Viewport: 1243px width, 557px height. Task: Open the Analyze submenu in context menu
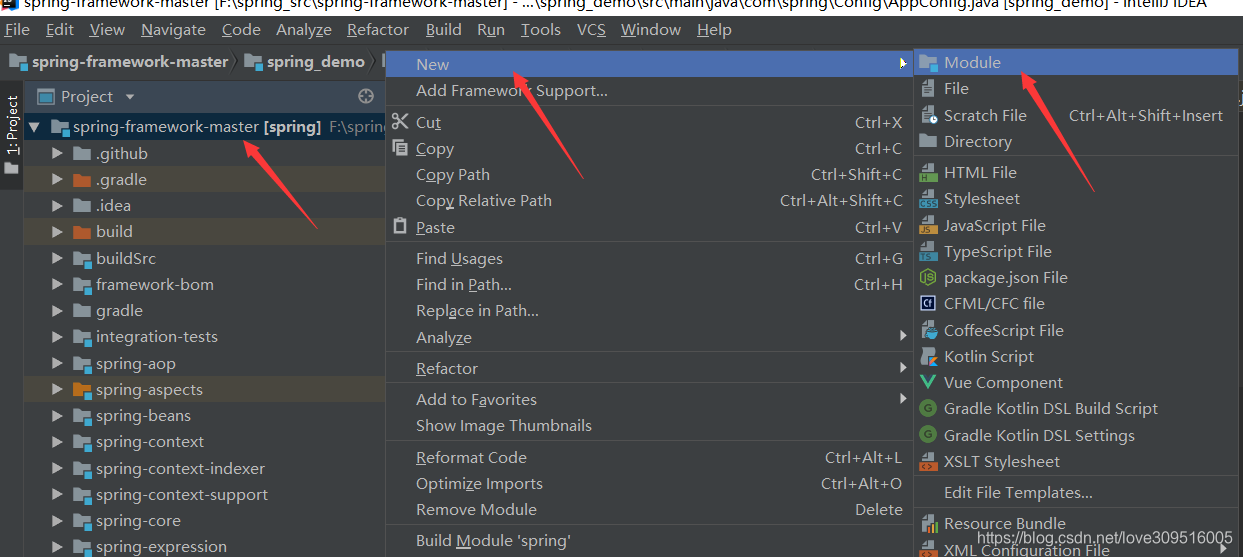coord(650,337)
